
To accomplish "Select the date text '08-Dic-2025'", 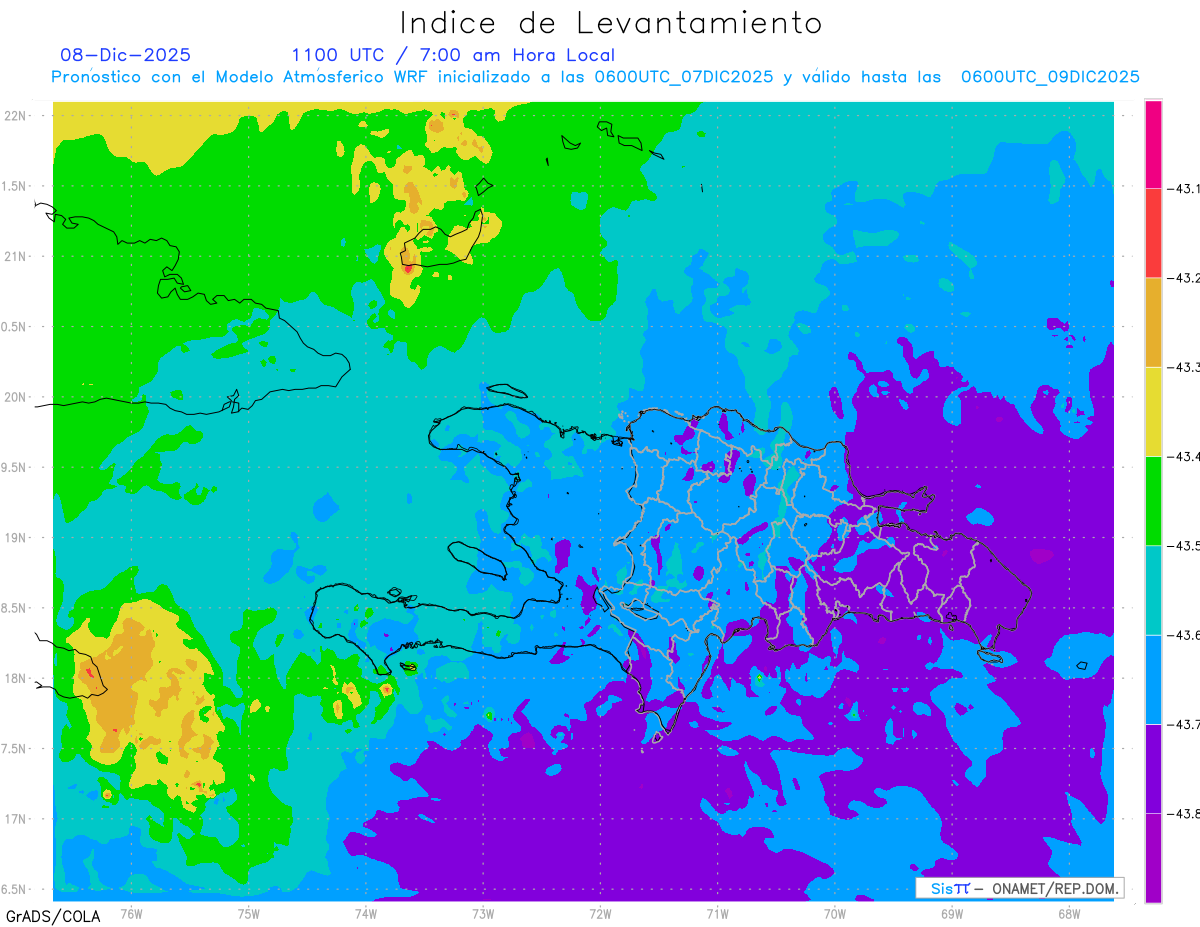I will pyautogui.click(x=125, y=55).
